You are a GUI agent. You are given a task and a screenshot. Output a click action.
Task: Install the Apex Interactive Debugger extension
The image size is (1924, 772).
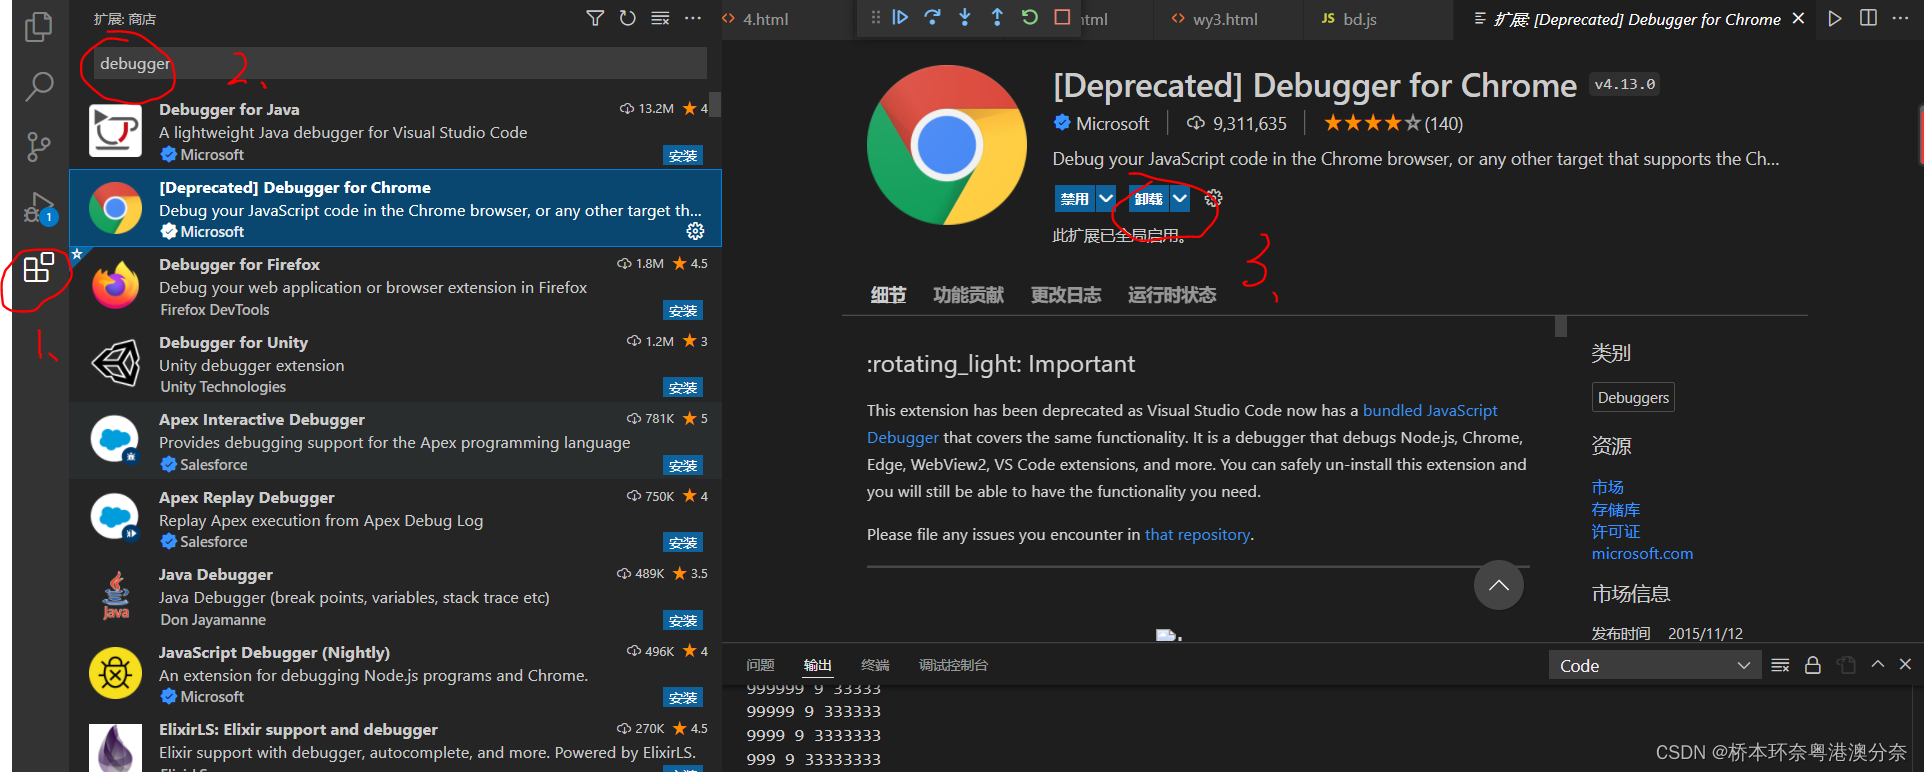(x=683, y=465)
